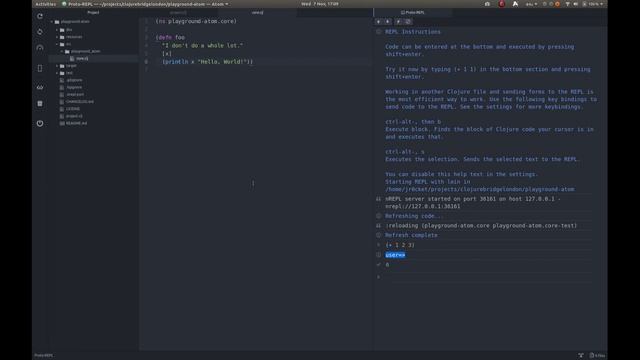This screenshot has height=360, width=640.
Task: Click the A-shaped tray icon in top bar
Action: pos(515,4)
